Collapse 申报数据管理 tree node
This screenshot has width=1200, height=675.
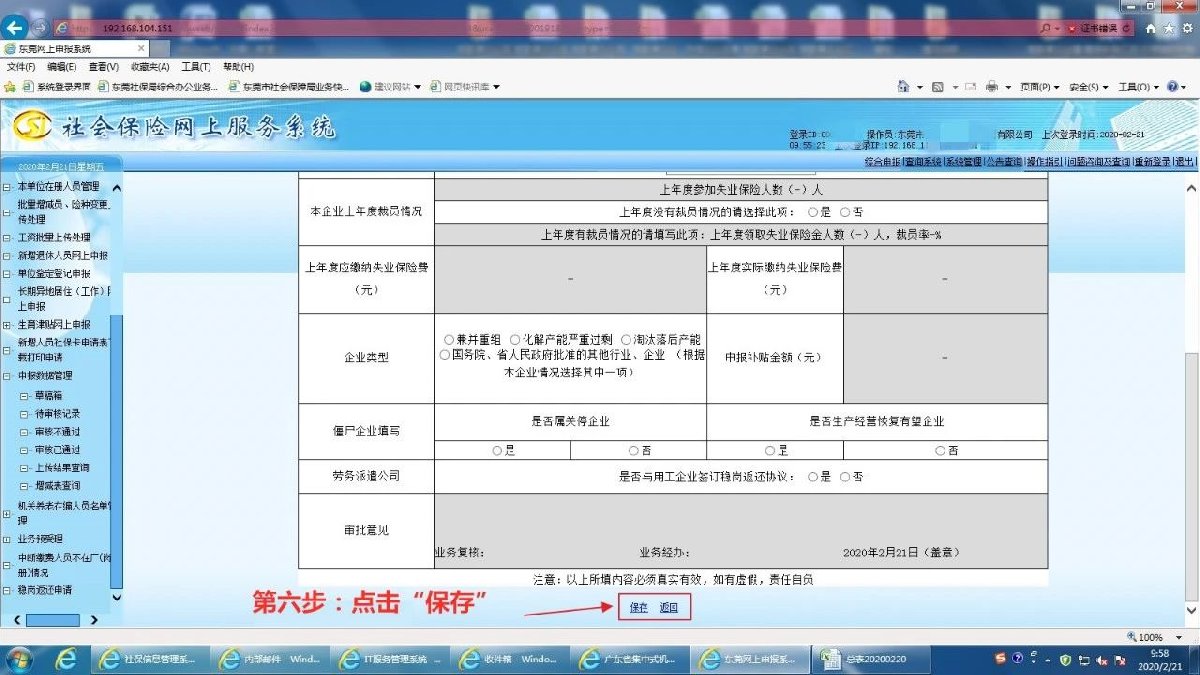(x=8, y=376)
